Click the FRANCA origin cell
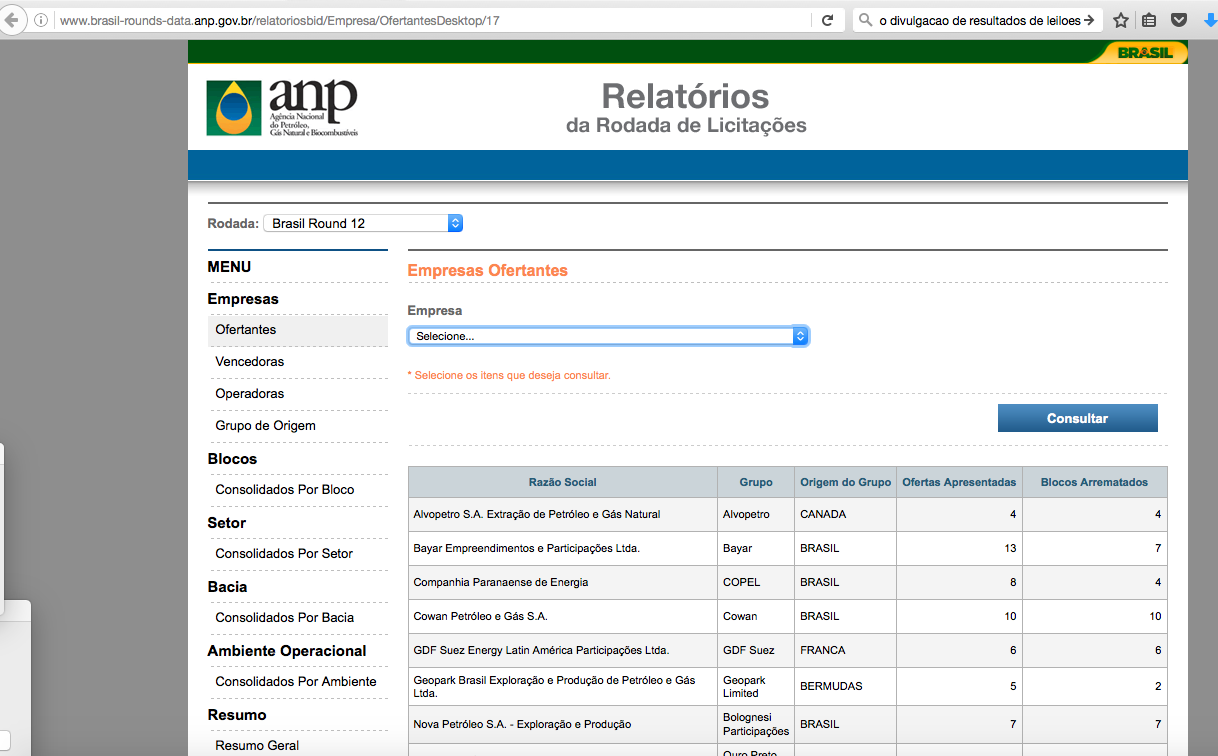1218x756 pixels. (x=845, y=650)
